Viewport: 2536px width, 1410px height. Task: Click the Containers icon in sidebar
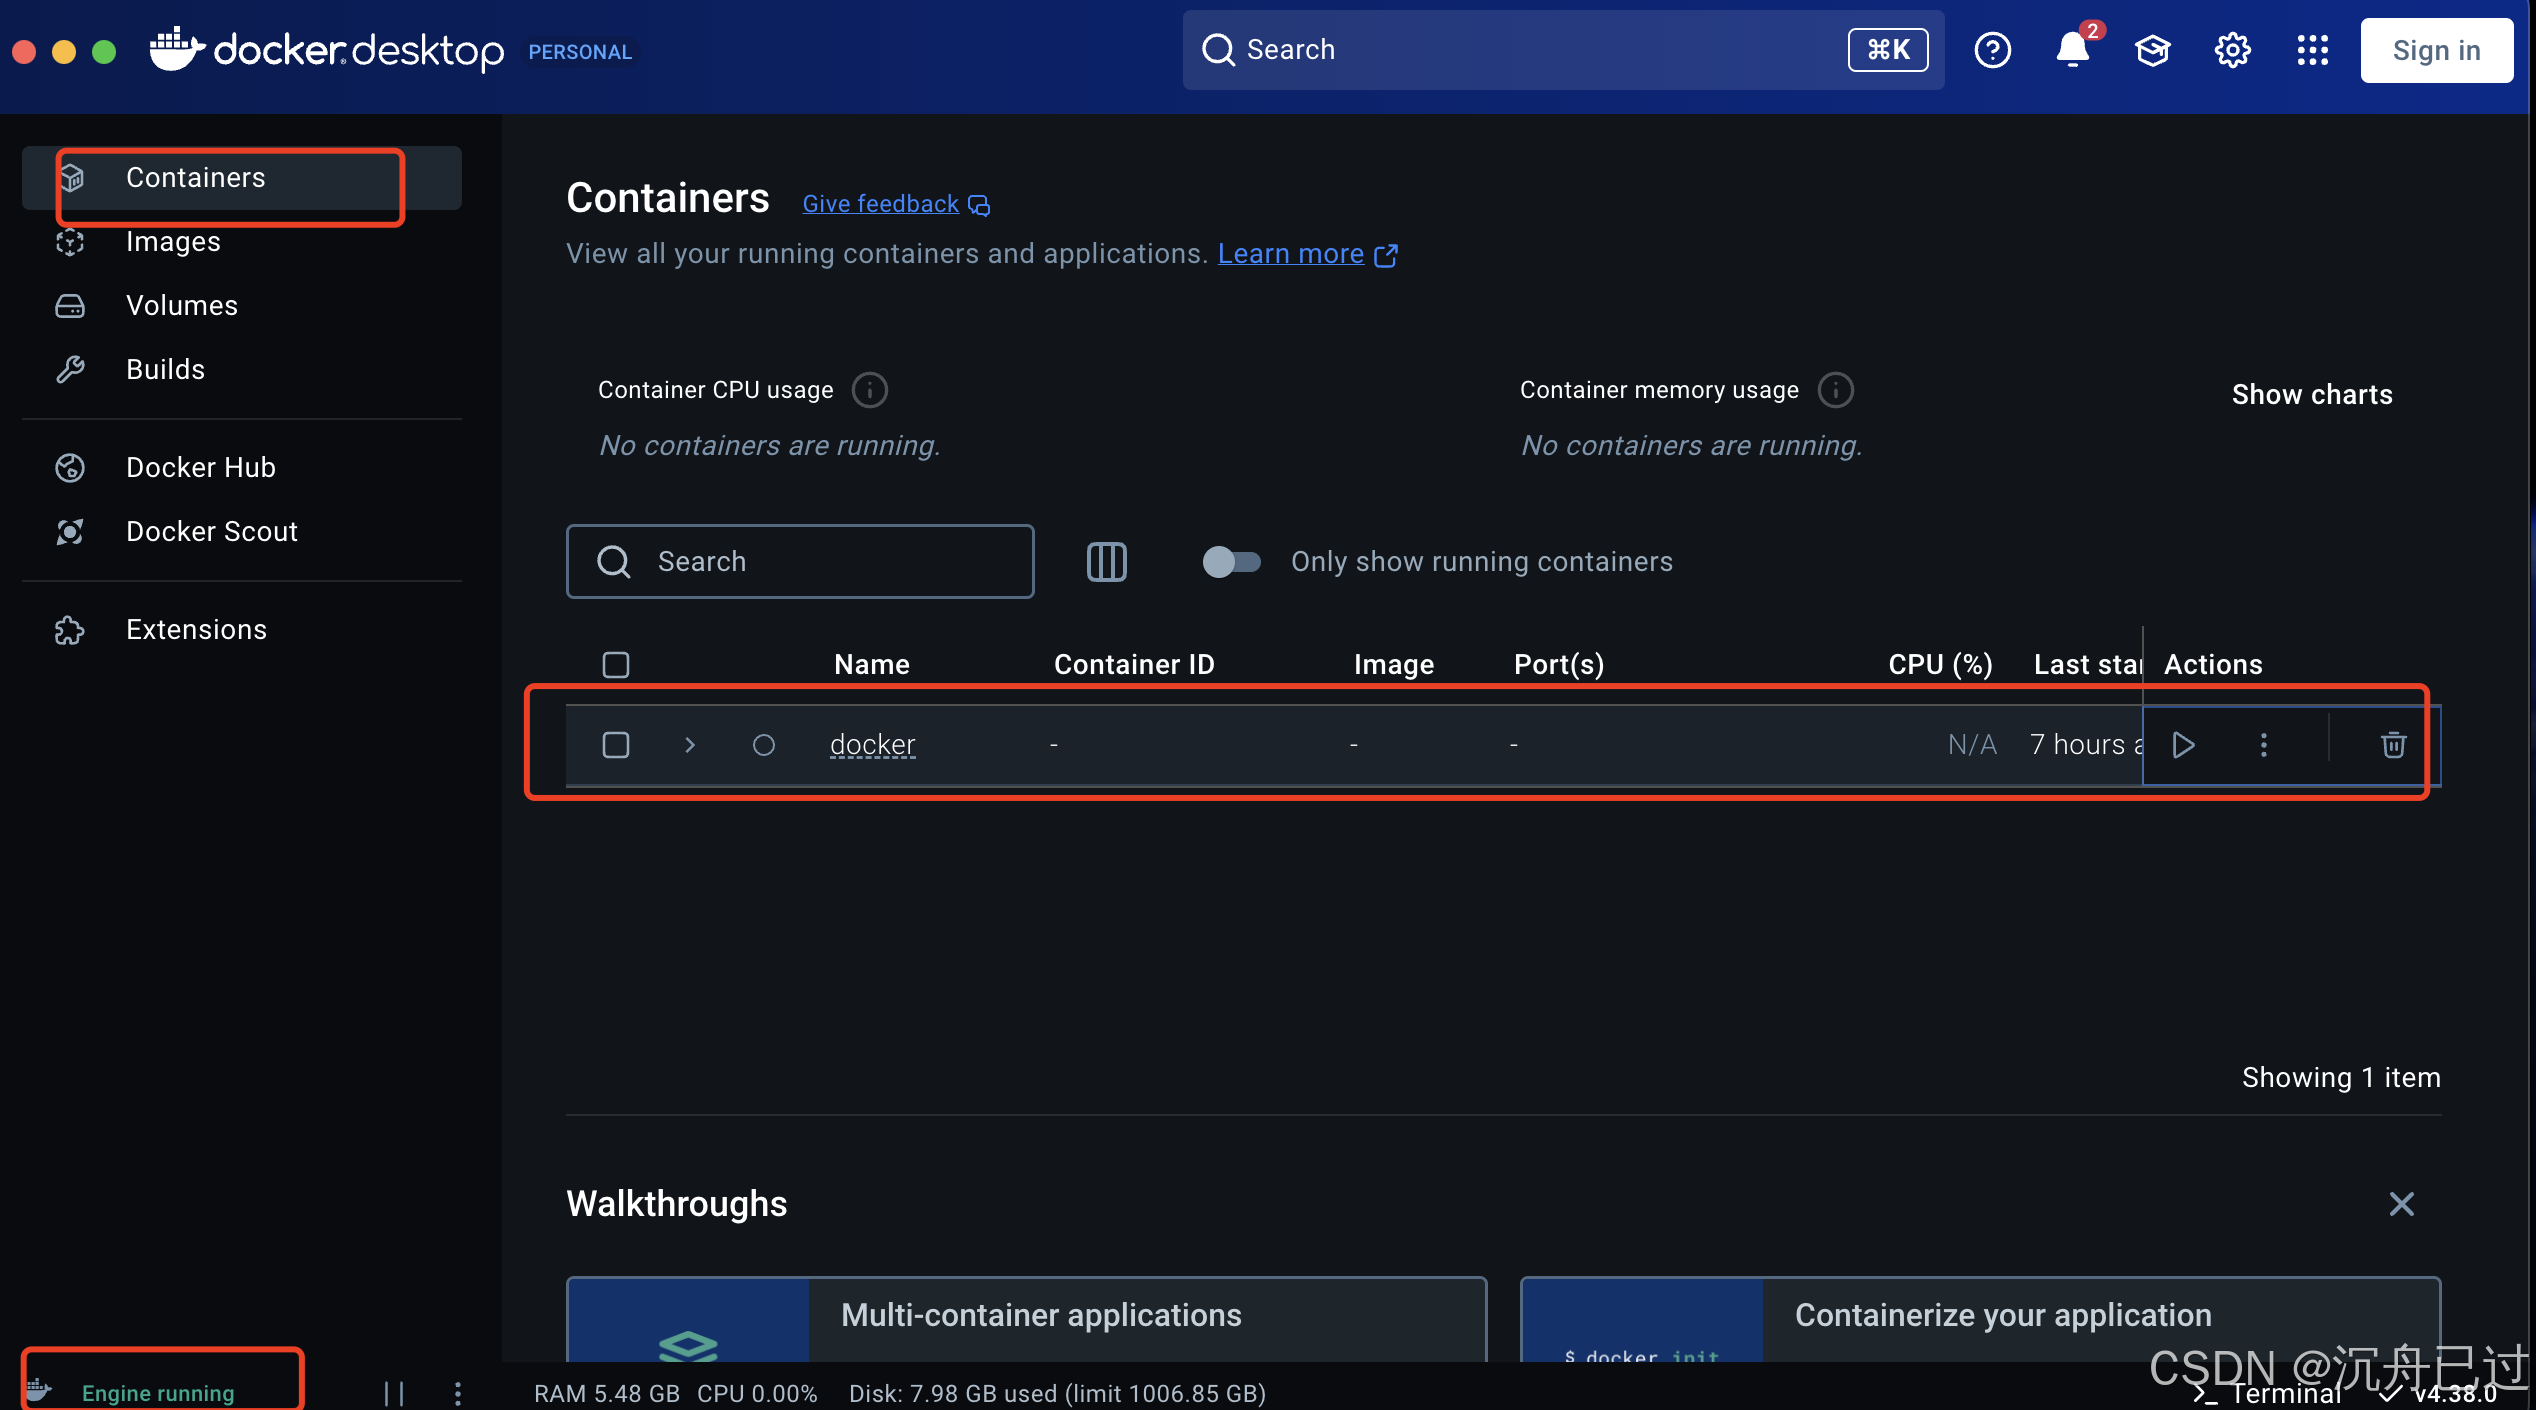pos(70,178)
